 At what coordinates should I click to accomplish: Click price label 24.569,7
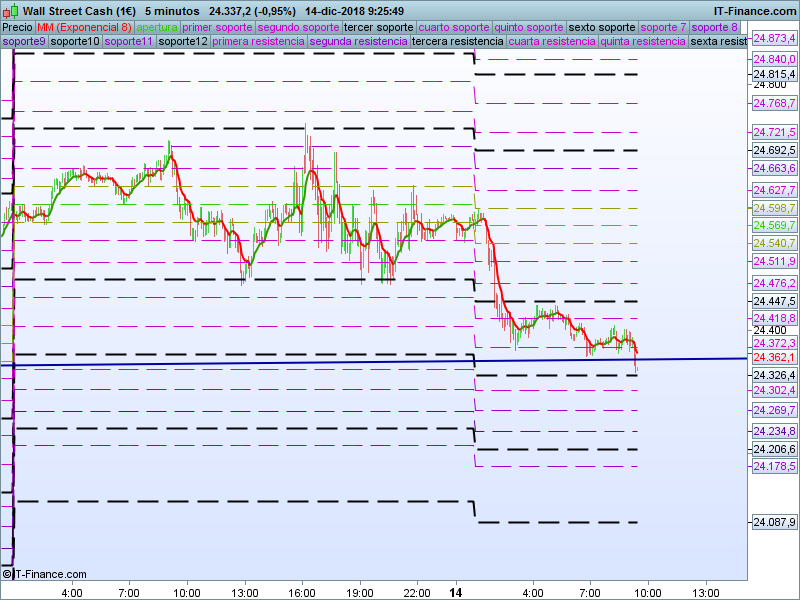(x=774, y=226)
